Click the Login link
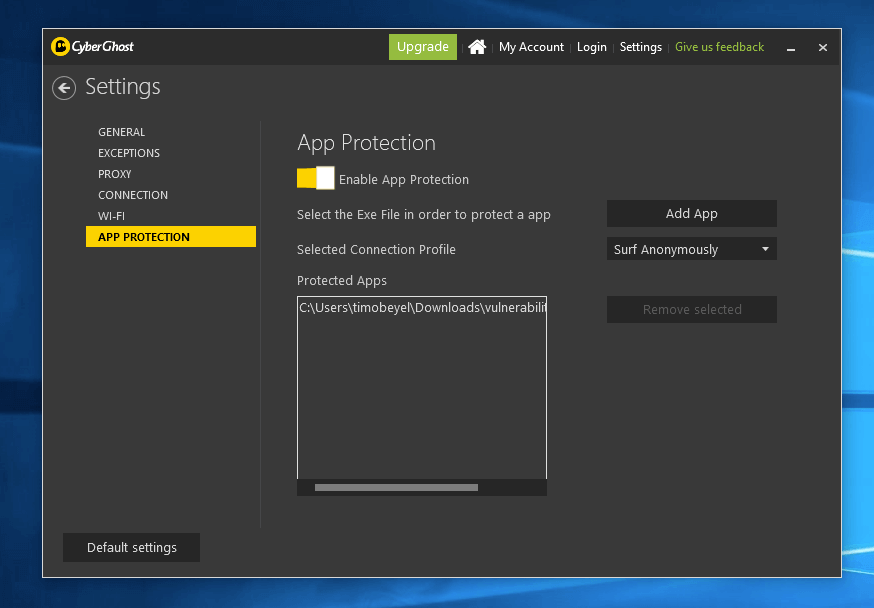Image resolution: width=874 pixels, height=608 pixels. tap(591, 47)
